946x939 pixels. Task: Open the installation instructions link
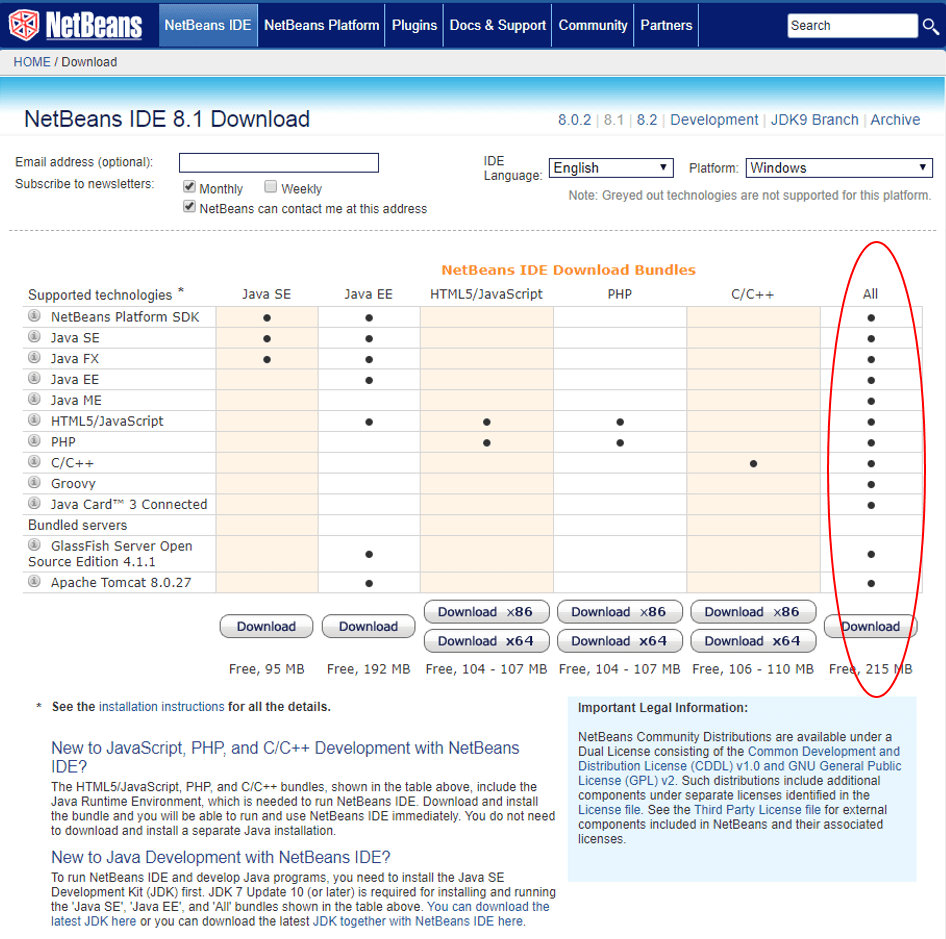[x=161, y=707]
